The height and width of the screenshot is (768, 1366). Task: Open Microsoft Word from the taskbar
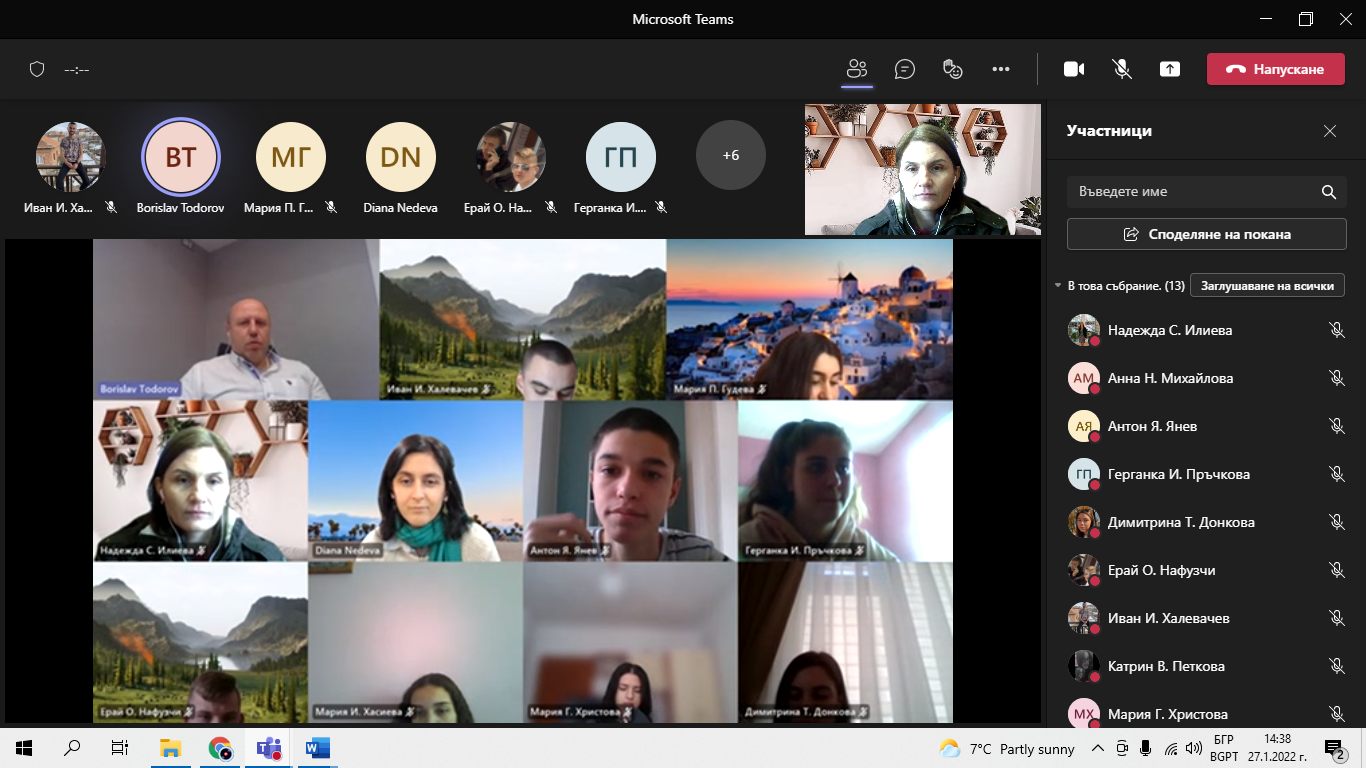[x=317, y=748]
